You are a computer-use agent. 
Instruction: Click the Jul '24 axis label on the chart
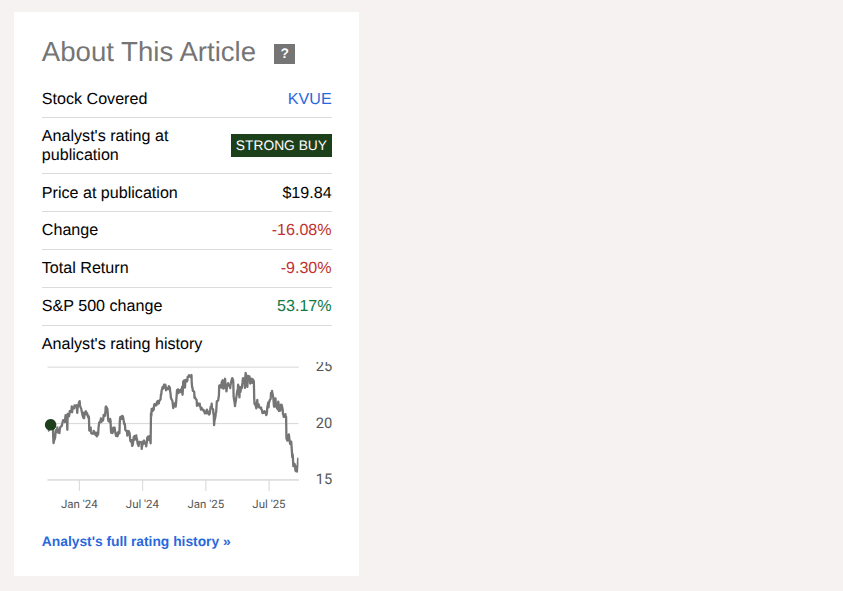[142, 504]
